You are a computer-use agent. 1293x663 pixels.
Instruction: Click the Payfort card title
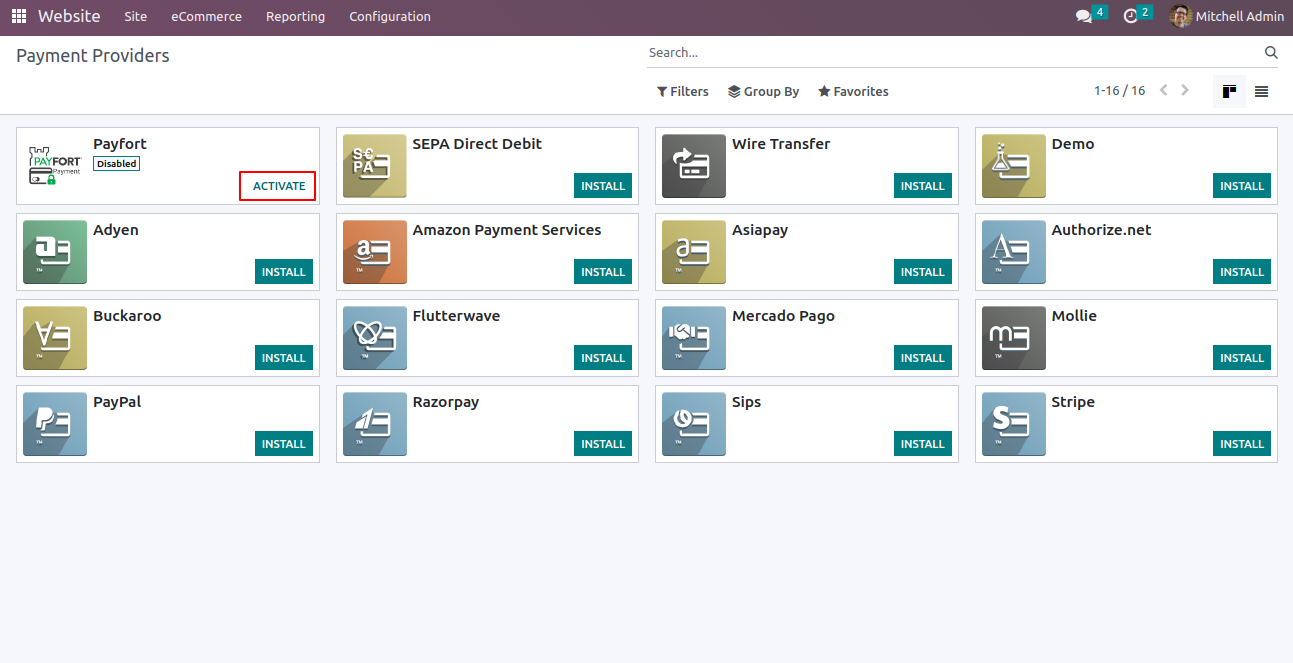[120, 144]
